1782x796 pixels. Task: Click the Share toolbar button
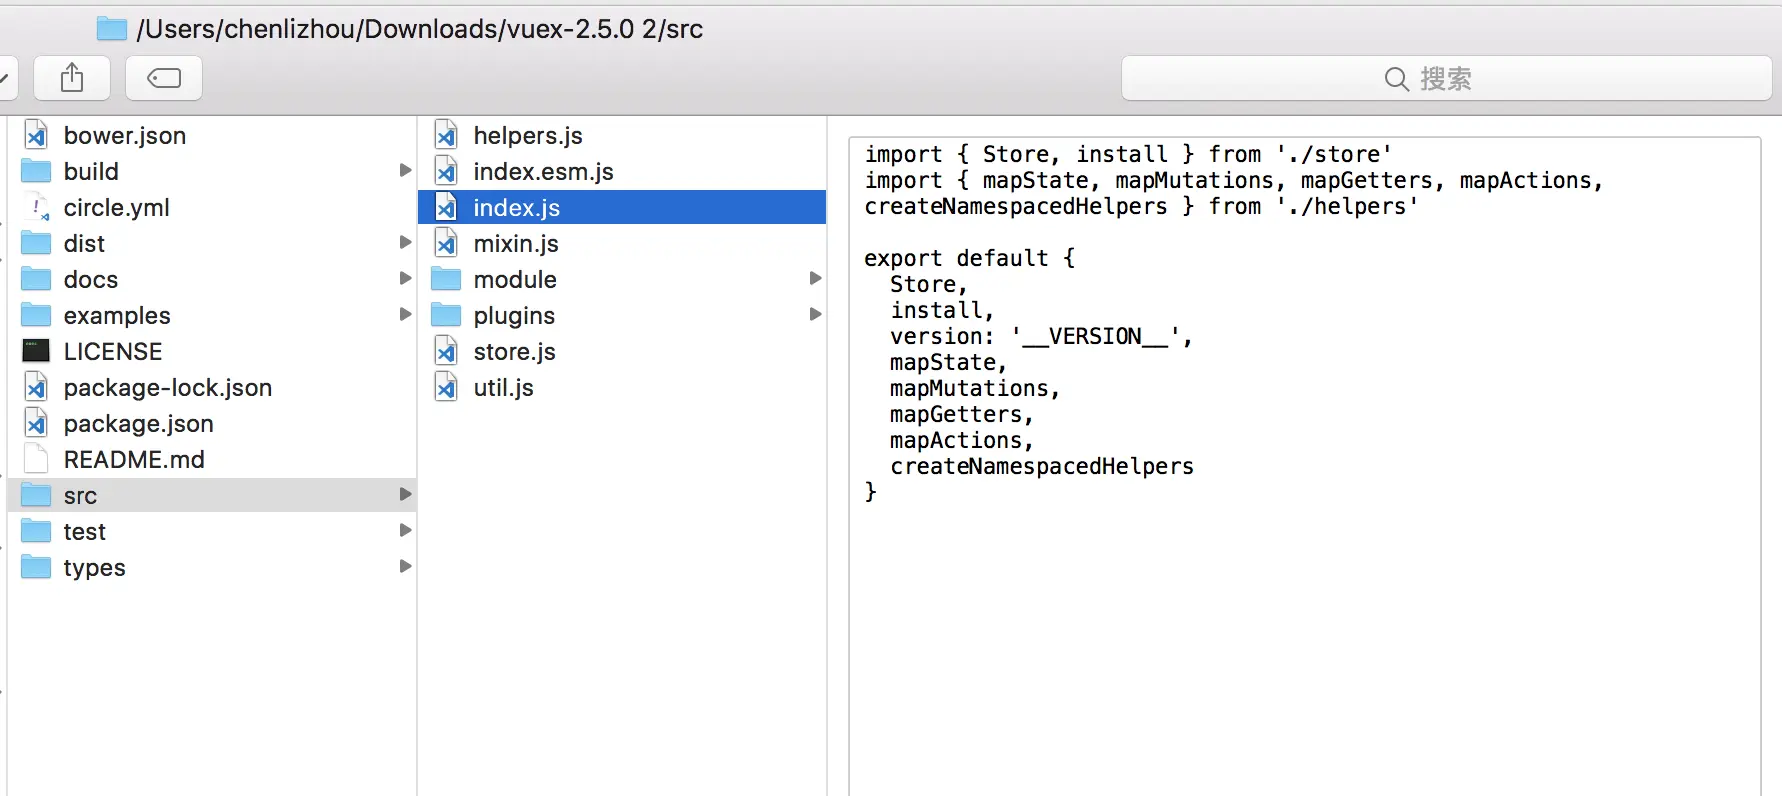[72, 78]
